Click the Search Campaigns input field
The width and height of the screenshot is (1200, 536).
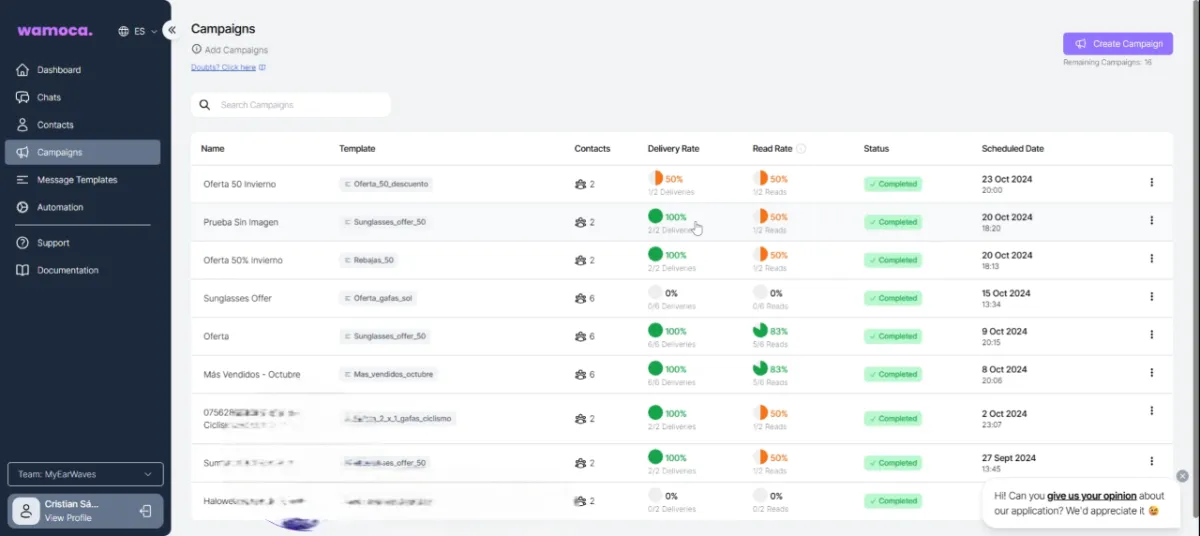(291, 105)
